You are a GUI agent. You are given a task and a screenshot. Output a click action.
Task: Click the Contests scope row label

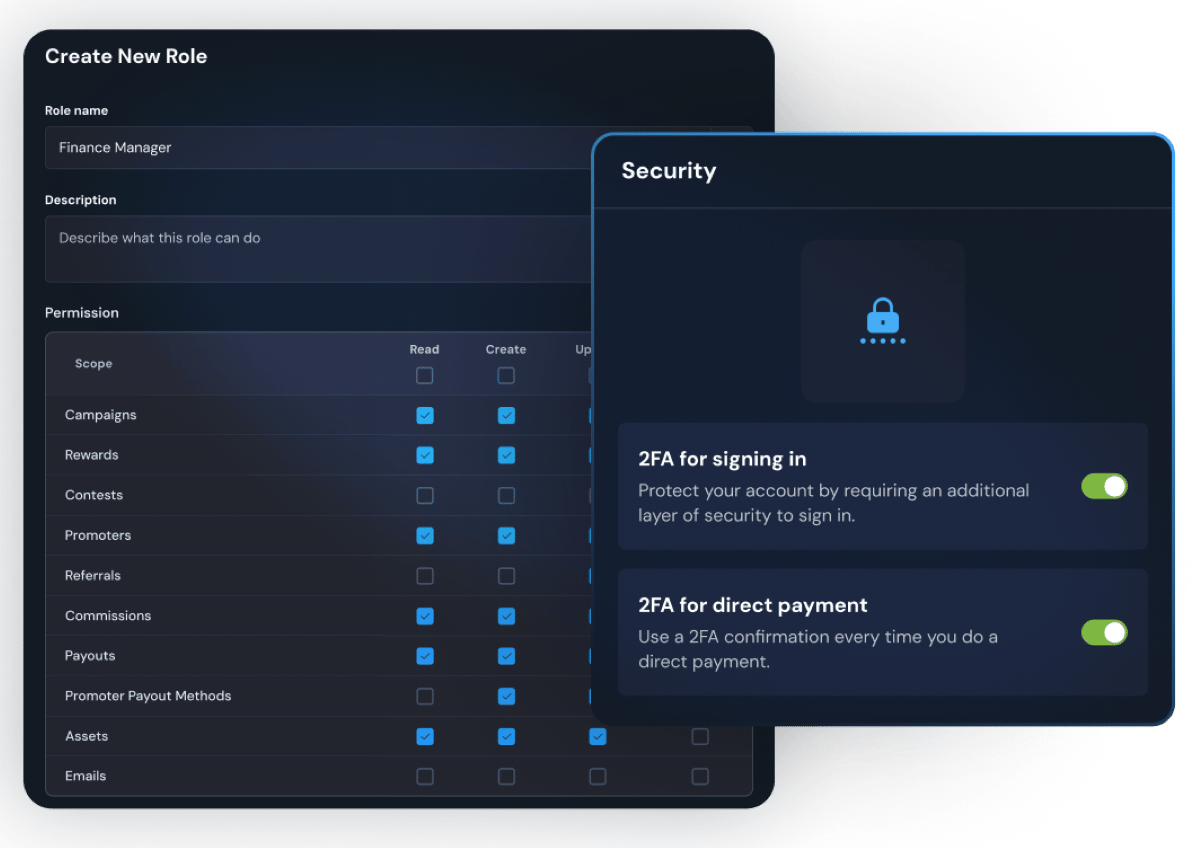coord(94,495)
